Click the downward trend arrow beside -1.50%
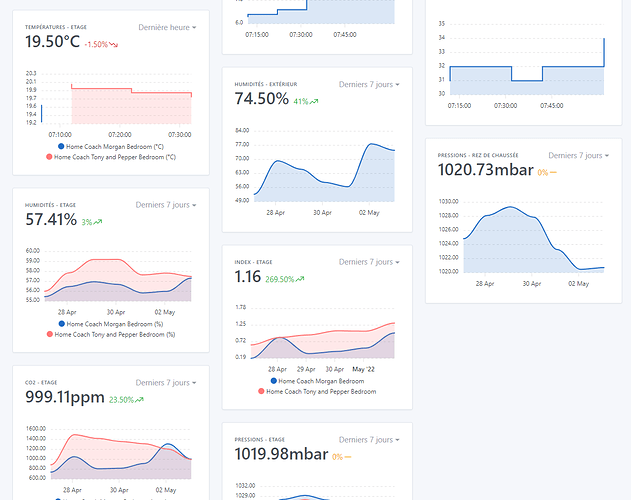The width and height of the screenshot is (631, 500). 114,45
